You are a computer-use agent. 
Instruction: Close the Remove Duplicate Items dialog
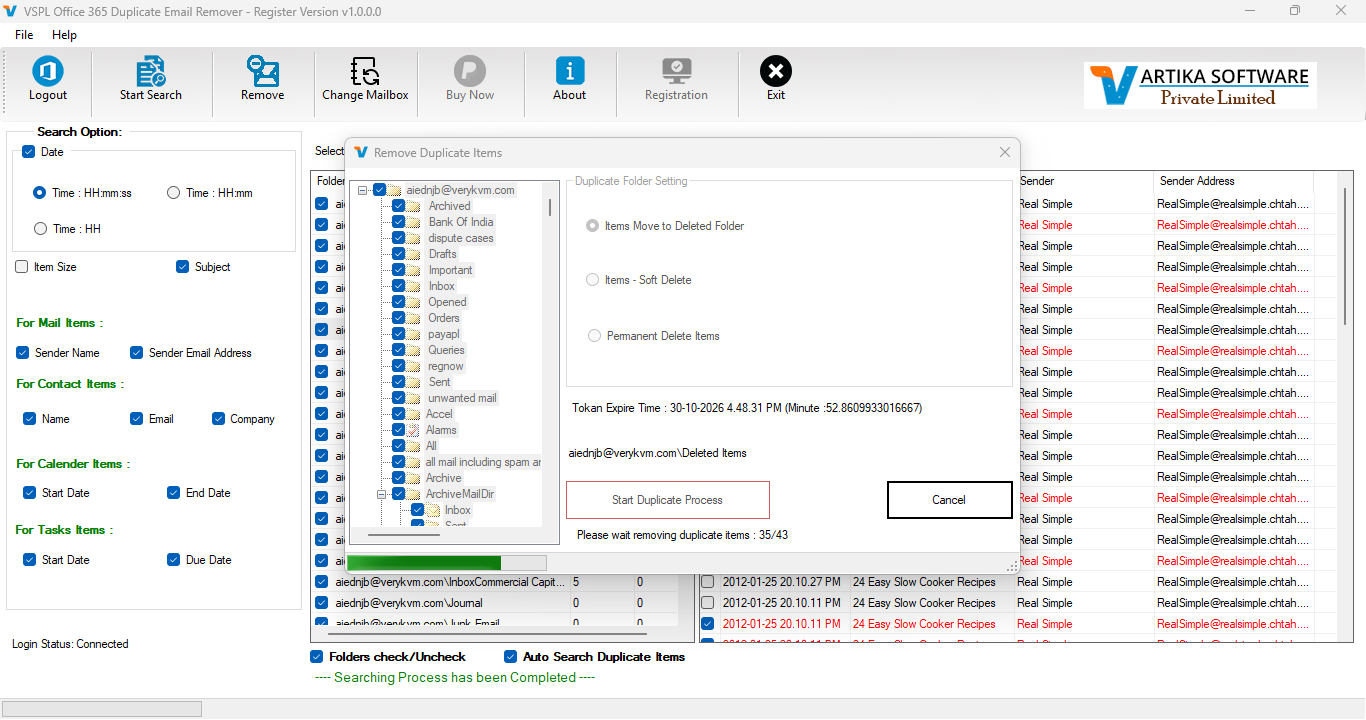pyautogui.click(x=1005, y=152)
